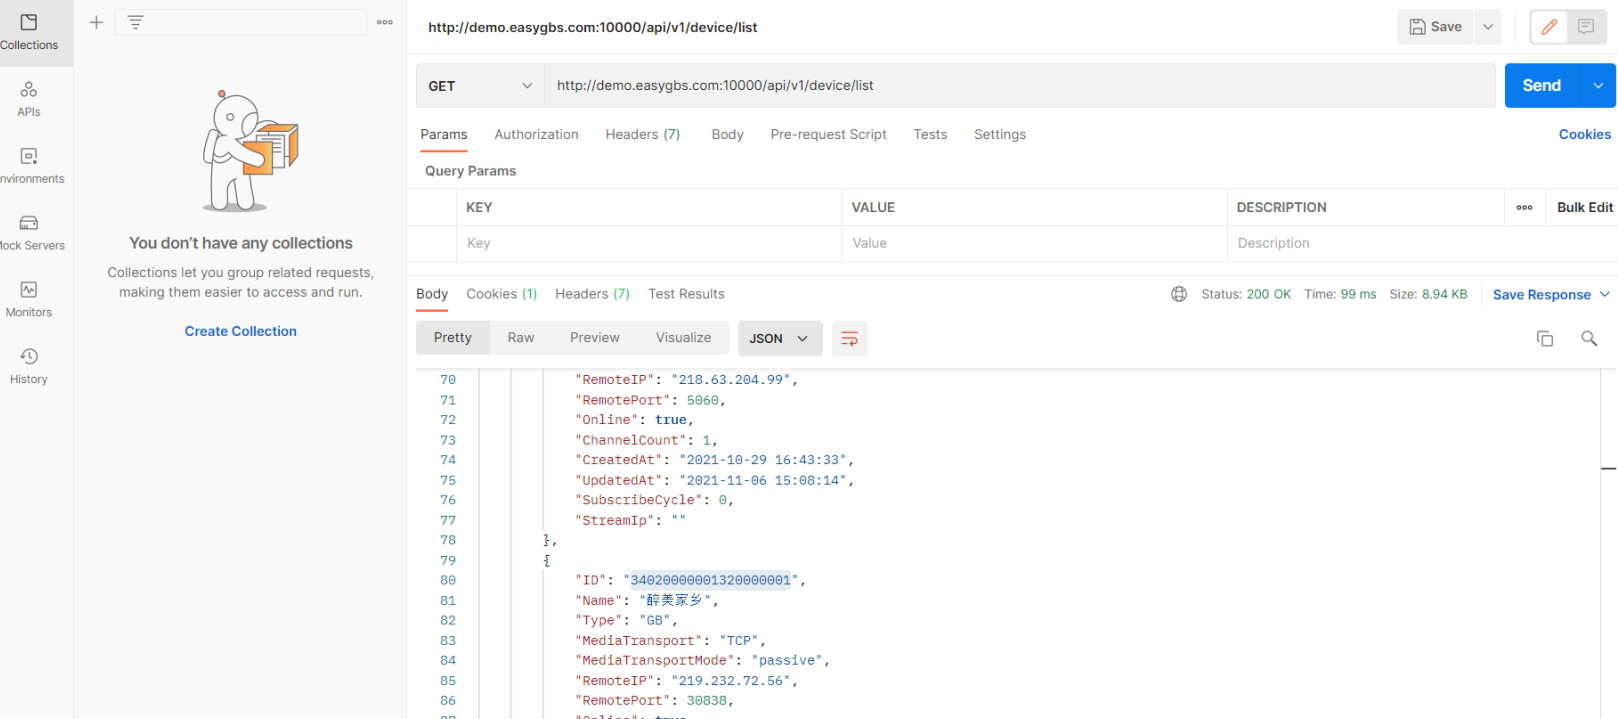Expand the Send button dropdown arrow
Screen dimensions: 1618x719
pyautogui.click(x=1598, y=86)
